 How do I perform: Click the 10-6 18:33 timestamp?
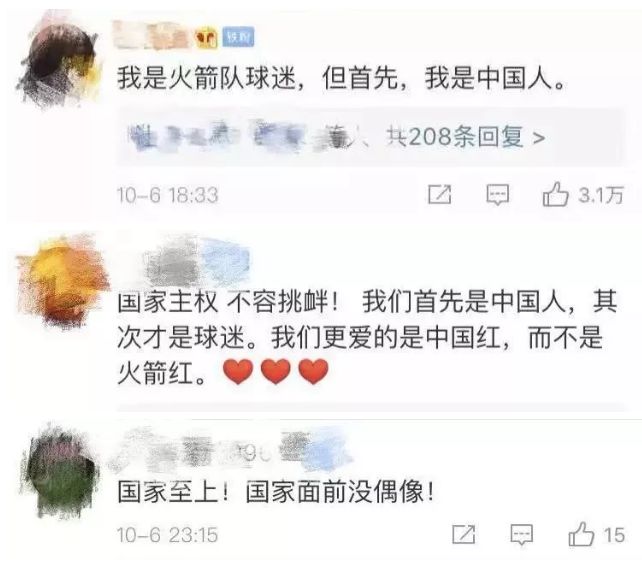(x=167, y=195)
